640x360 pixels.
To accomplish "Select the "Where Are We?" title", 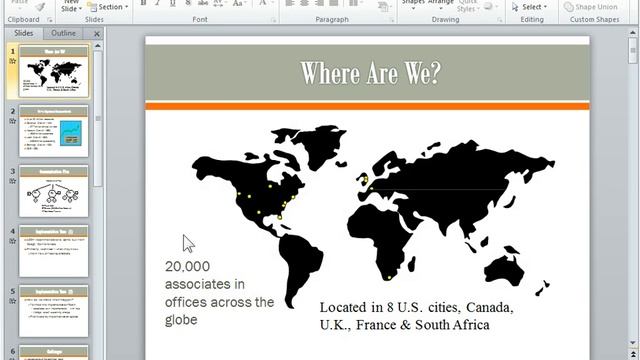I will tap(371, 73).
